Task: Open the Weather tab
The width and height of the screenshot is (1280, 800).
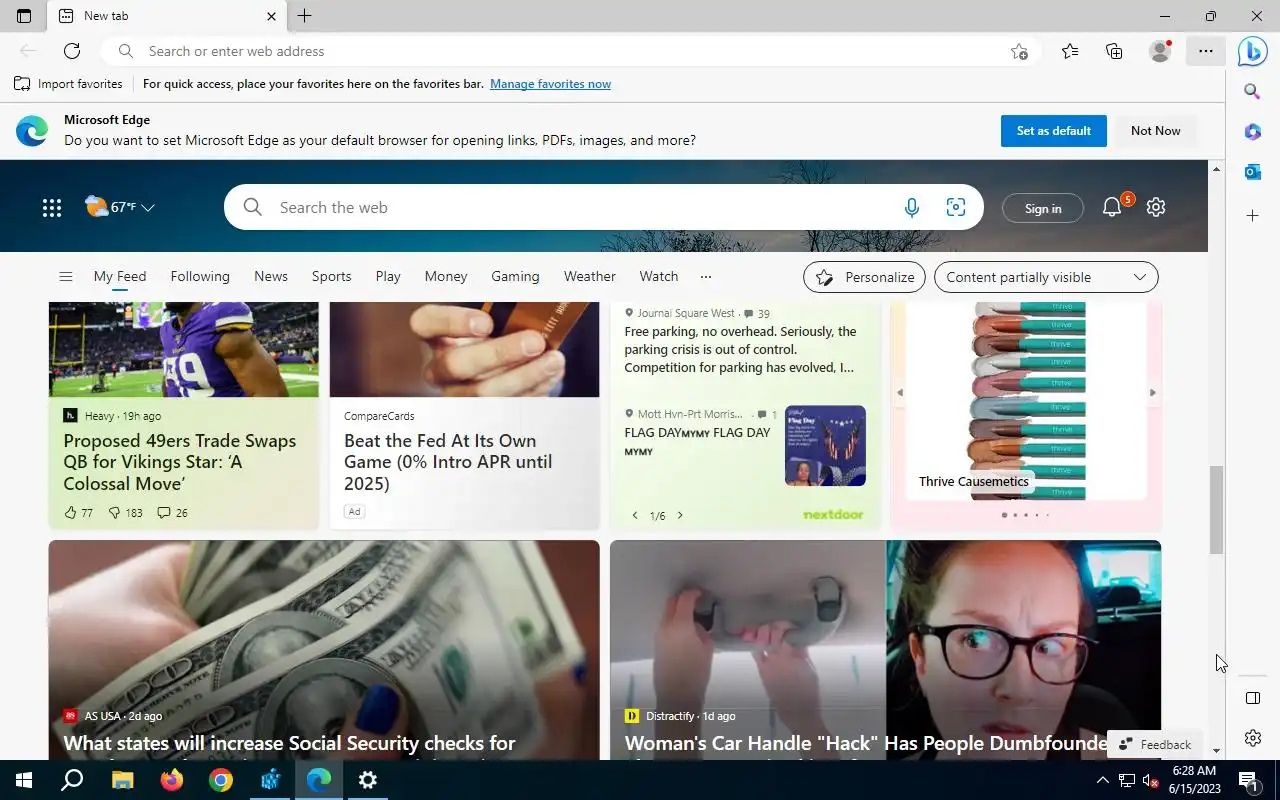Action: tap(590, 277)
